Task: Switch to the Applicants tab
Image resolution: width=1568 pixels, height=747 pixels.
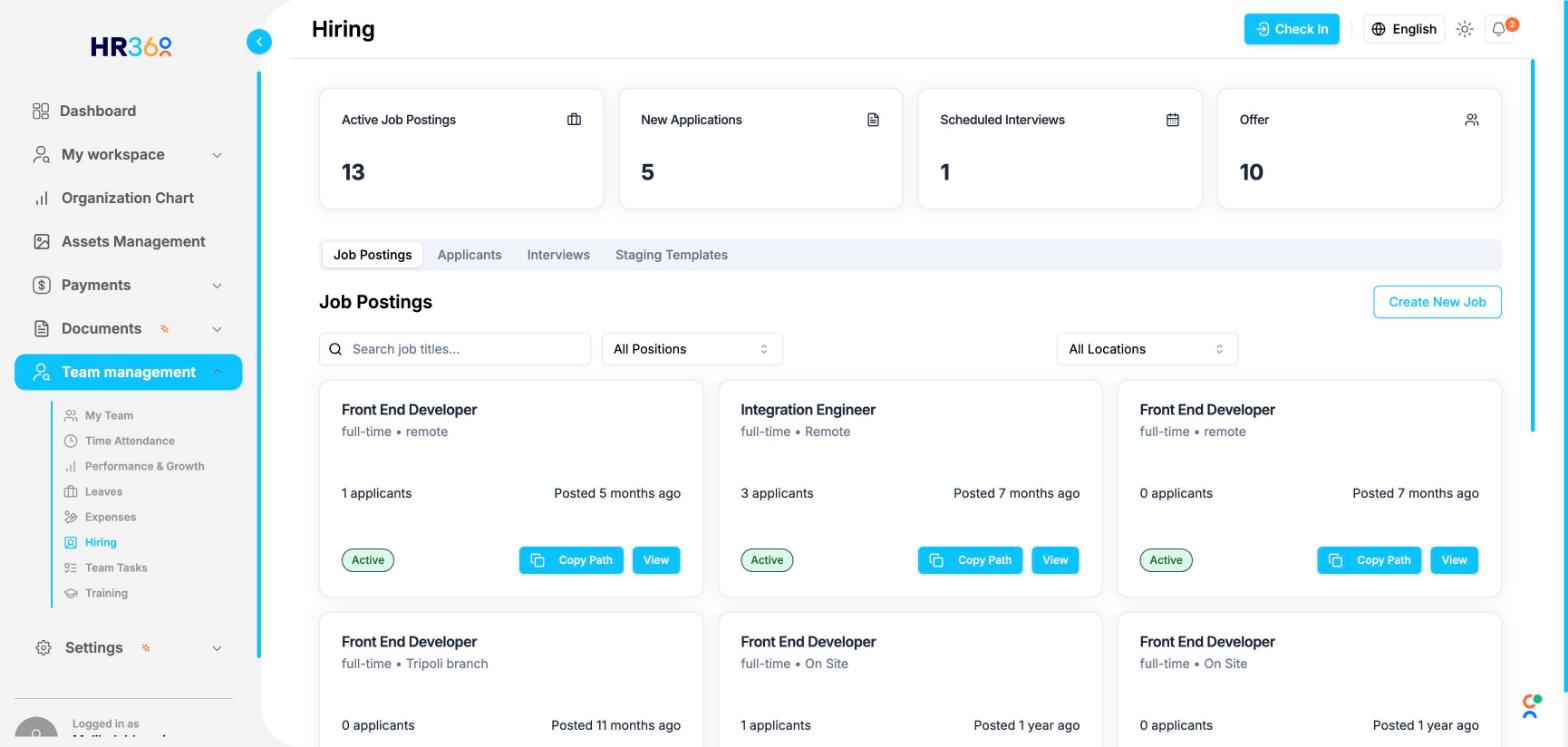Action: point(469,255)
